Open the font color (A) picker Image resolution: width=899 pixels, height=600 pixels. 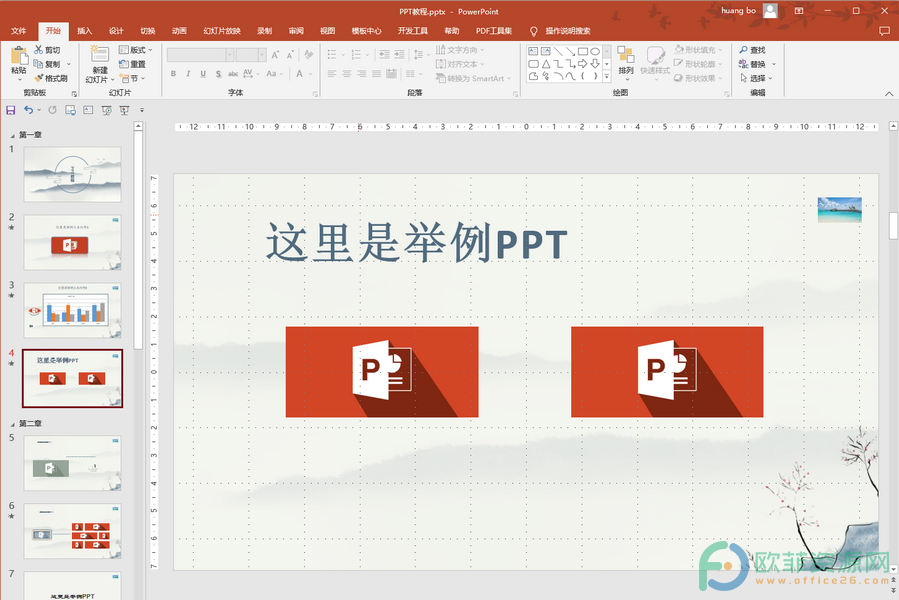[x=299, y=73]
